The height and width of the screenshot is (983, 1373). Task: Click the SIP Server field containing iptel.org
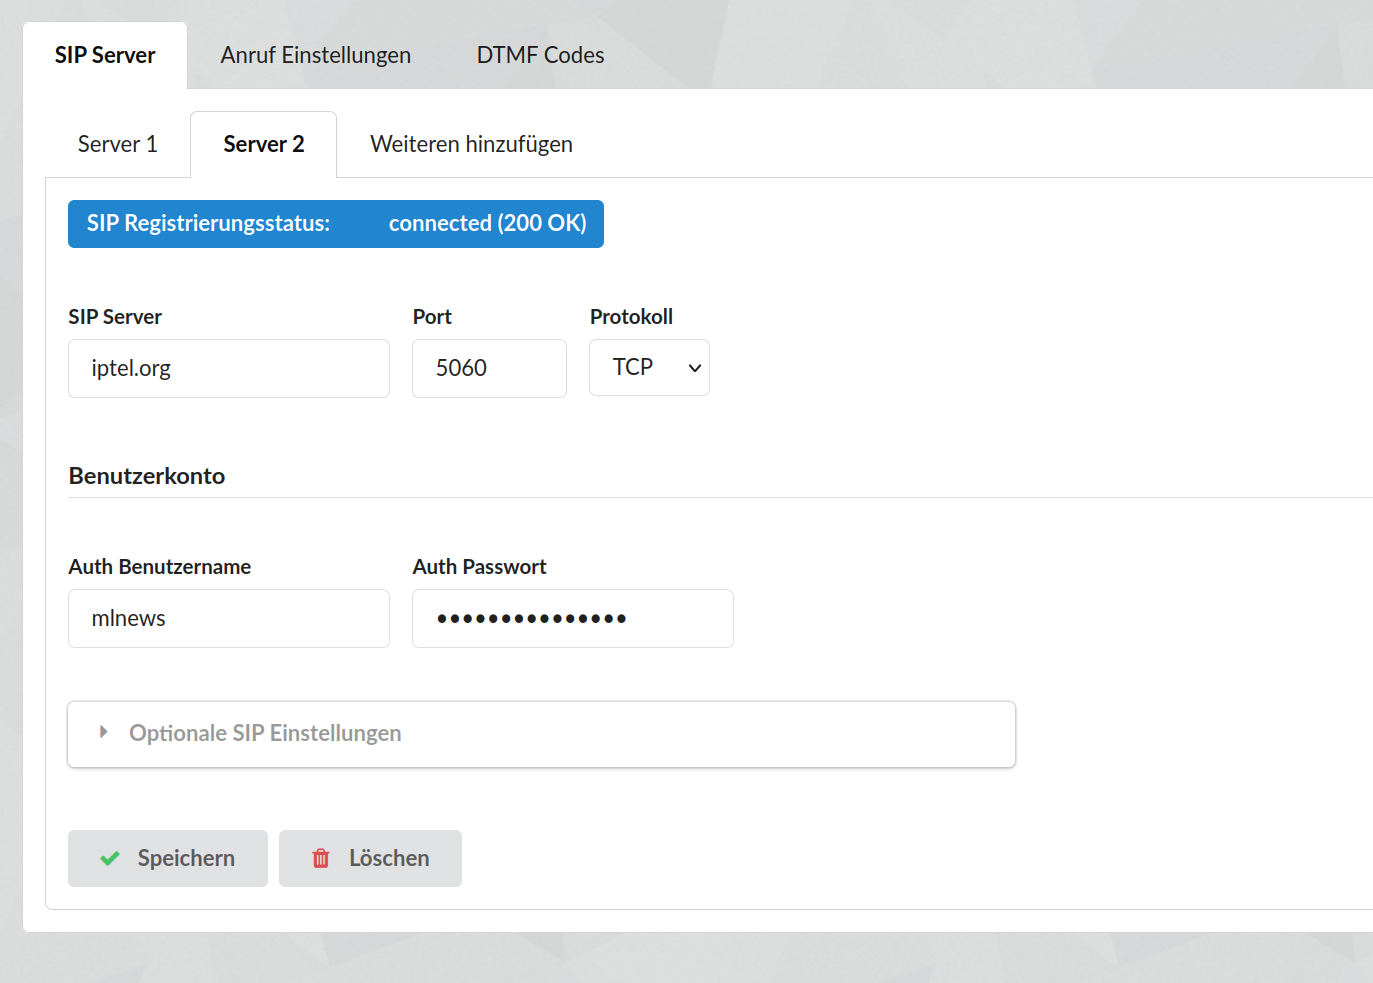[229, 368]
